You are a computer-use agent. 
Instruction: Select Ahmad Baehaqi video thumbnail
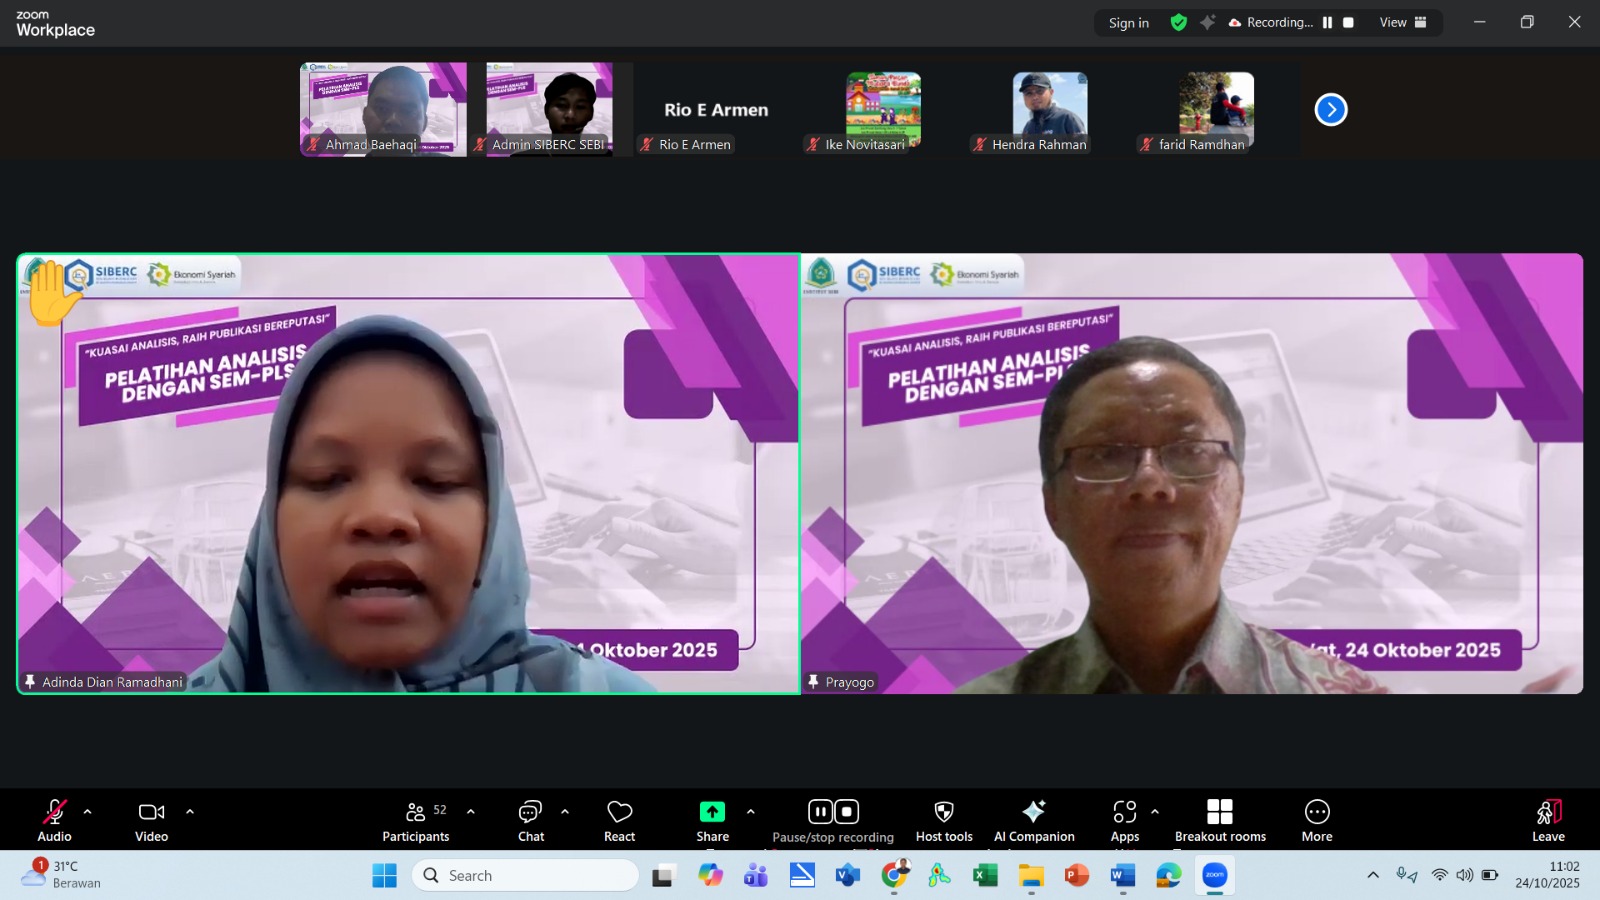click(x=383, y=109)
